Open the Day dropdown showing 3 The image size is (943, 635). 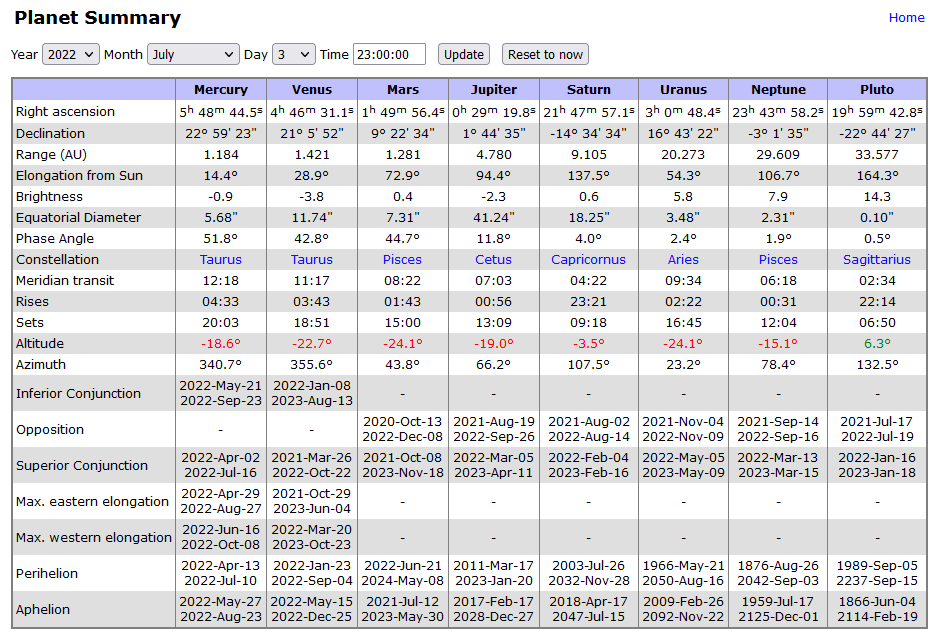pyautogui.click(x=293, y=54)
